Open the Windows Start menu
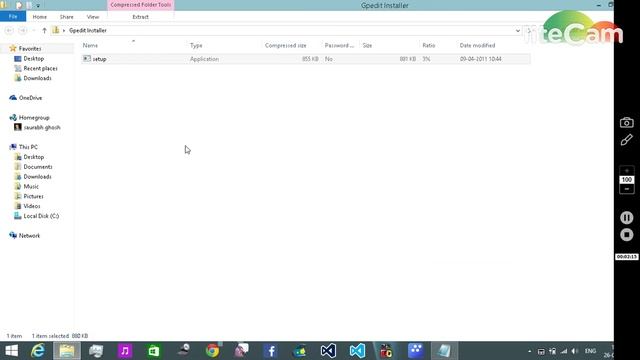The height and width of the screenshot is (360, 640). (11, 351)
